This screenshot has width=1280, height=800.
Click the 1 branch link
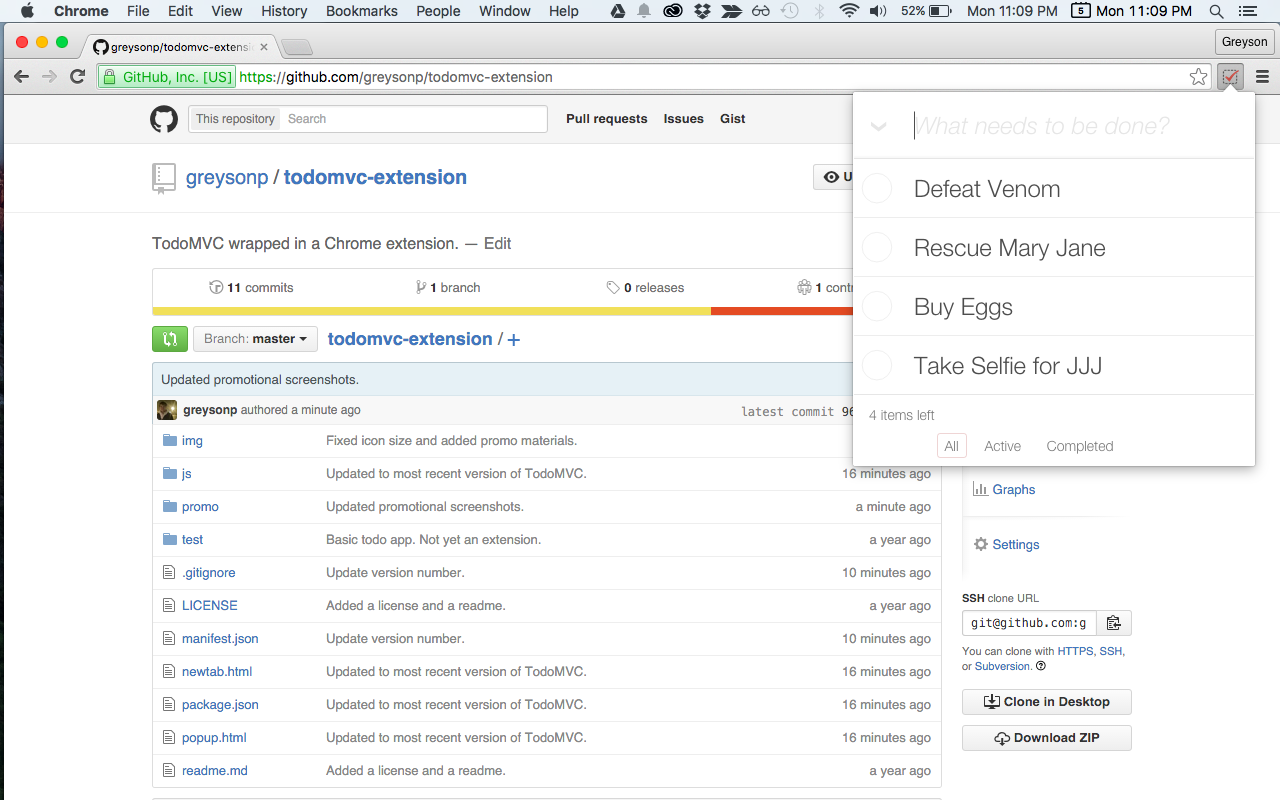tap(448, 288)
